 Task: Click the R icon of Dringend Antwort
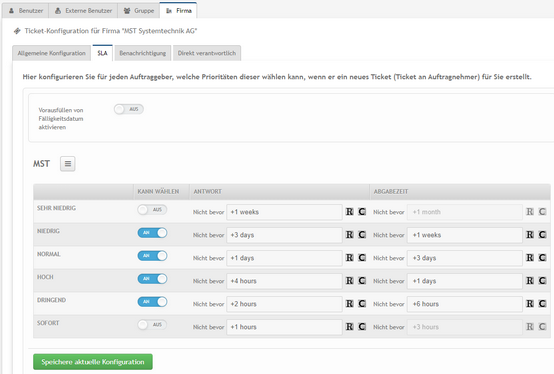(349, 303)
